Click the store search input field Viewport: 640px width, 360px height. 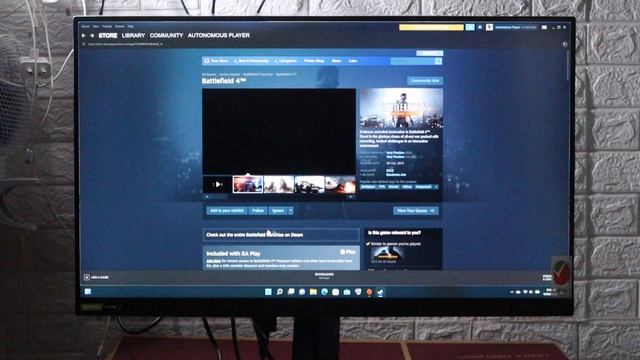pyautogui.click(x=413, y=61)
